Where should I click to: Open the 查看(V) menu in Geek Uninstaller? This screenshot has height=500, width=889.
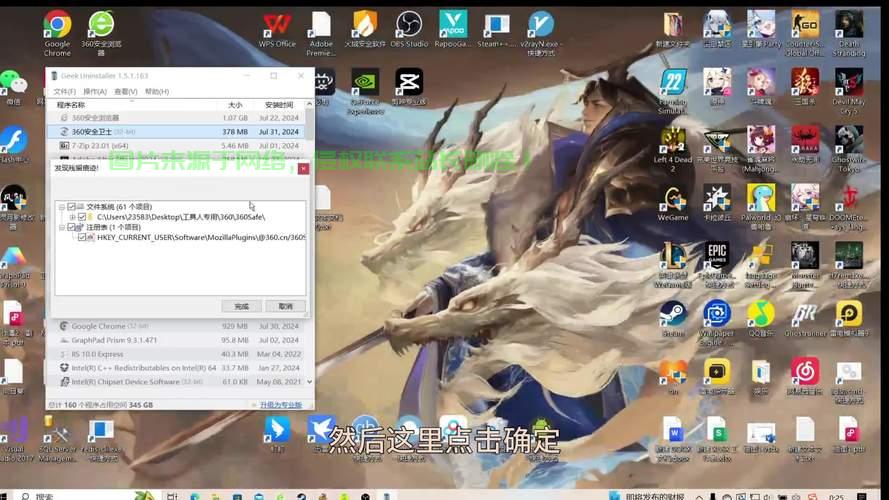[126, 91]
